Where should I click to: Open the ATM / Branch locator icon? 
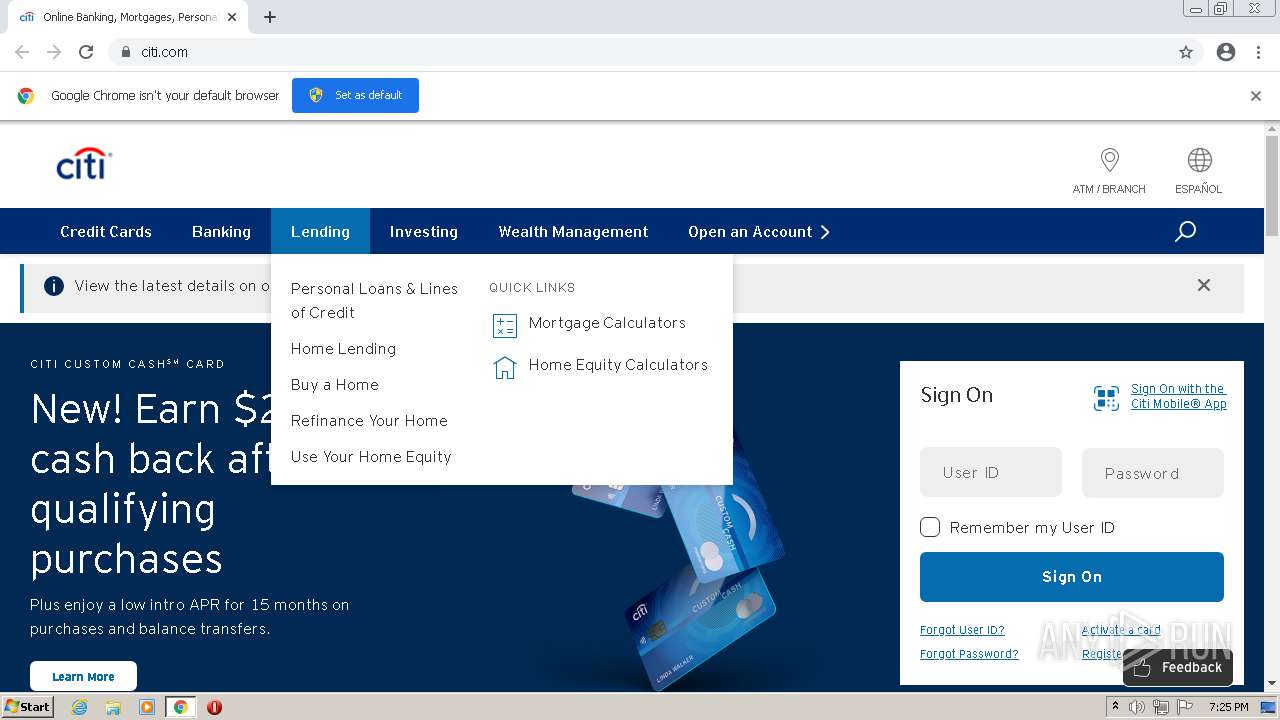pyautogui.click(x=1109, y=160)
